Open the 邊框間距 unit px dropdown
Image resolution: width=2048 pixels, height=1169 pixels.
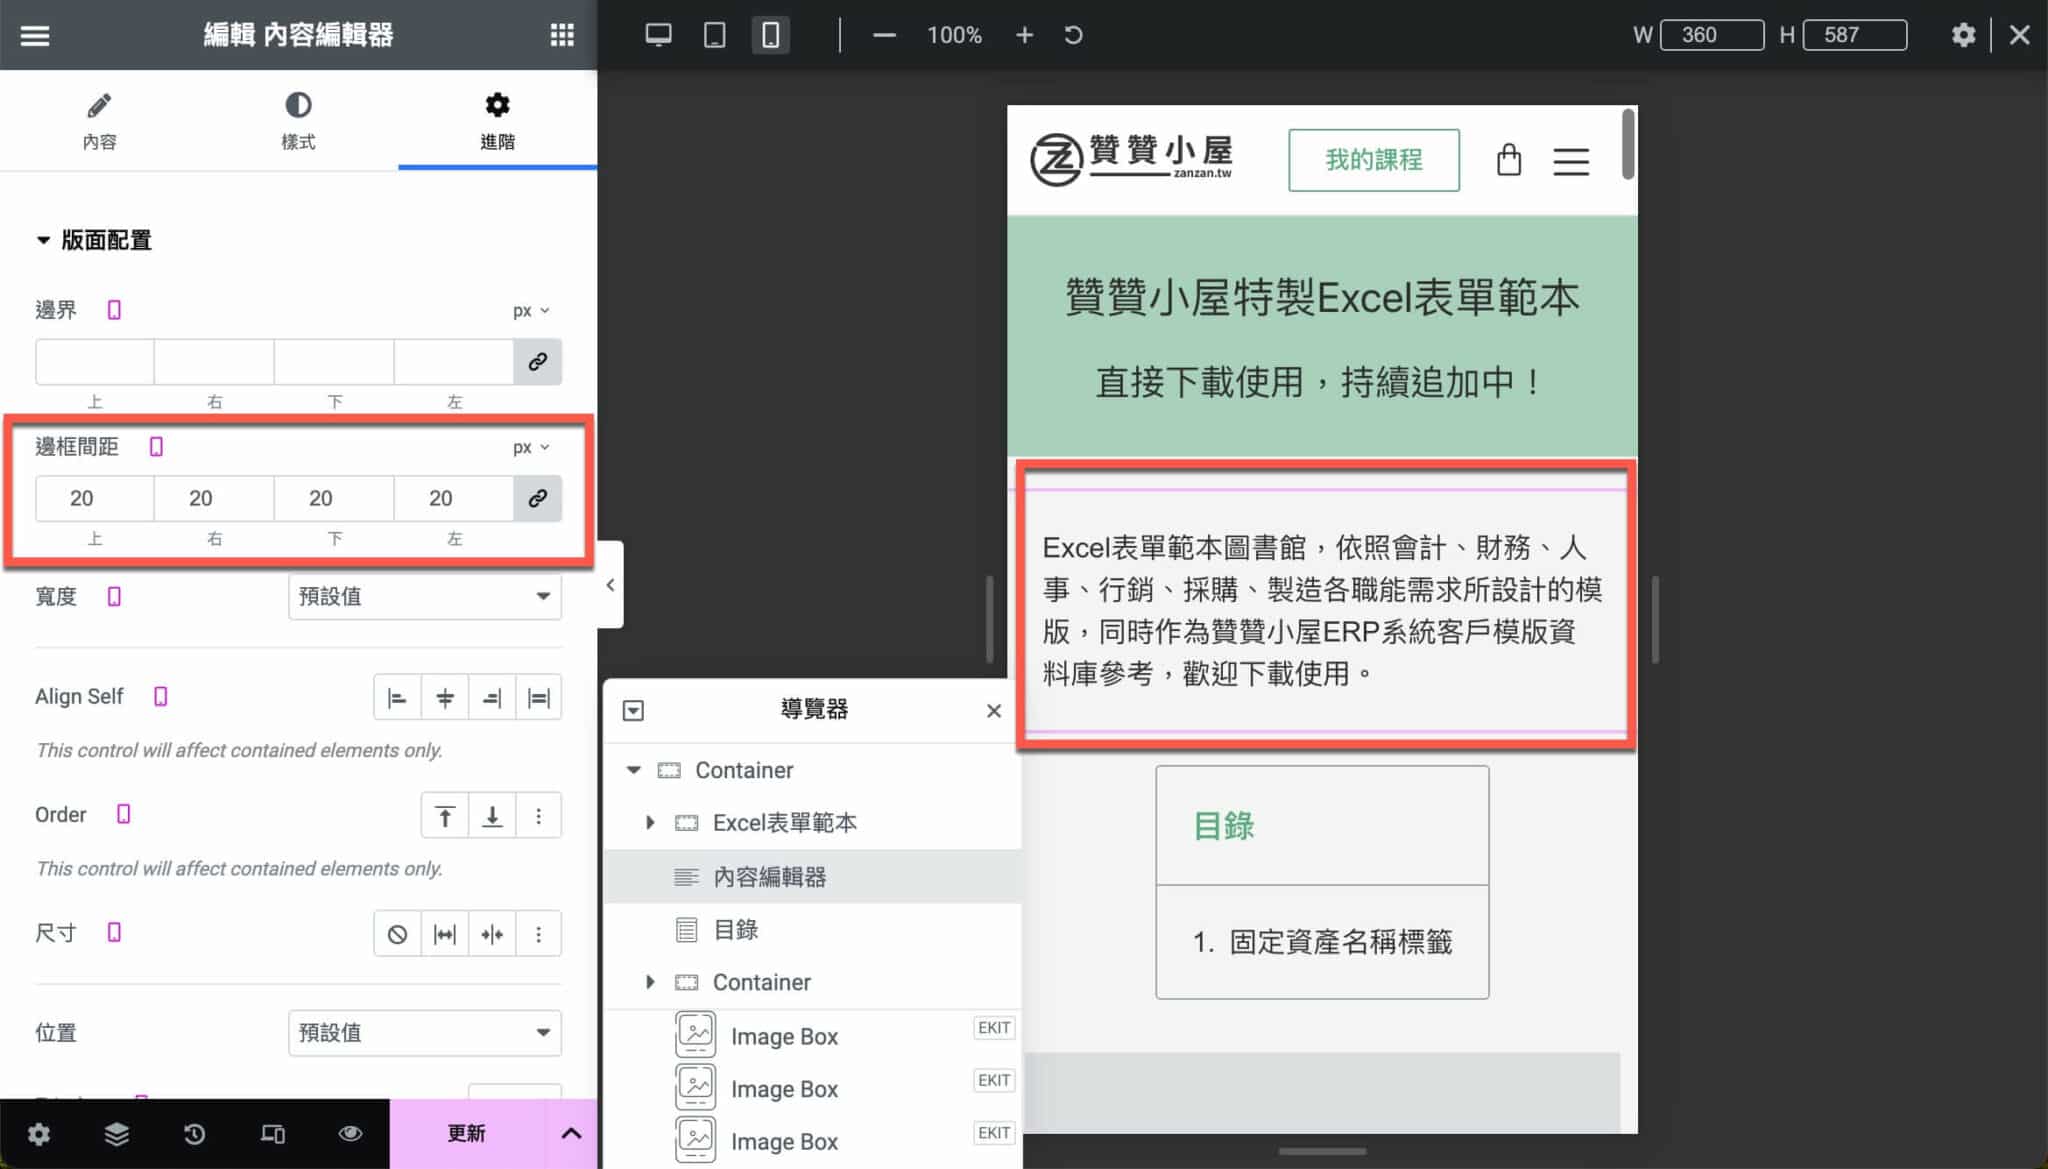tap(531, 447)
